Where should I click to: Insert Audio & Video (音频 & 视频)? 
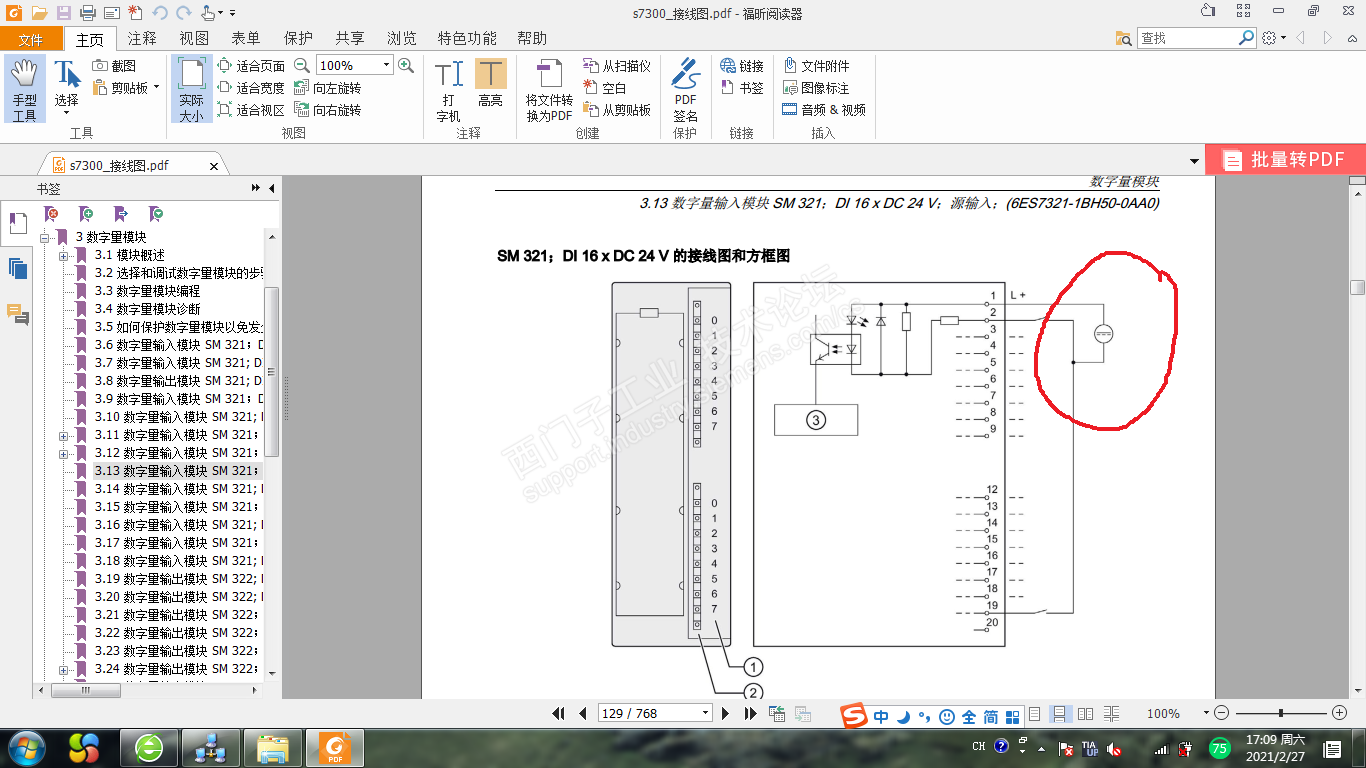(x=824, y=110)
